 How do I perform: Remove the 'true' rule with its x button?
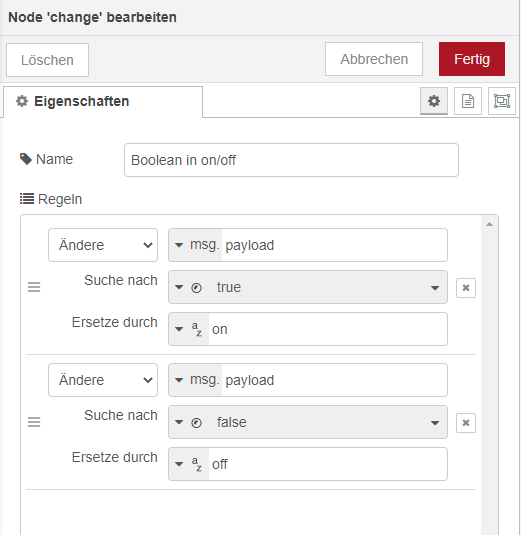click(466, 288)
